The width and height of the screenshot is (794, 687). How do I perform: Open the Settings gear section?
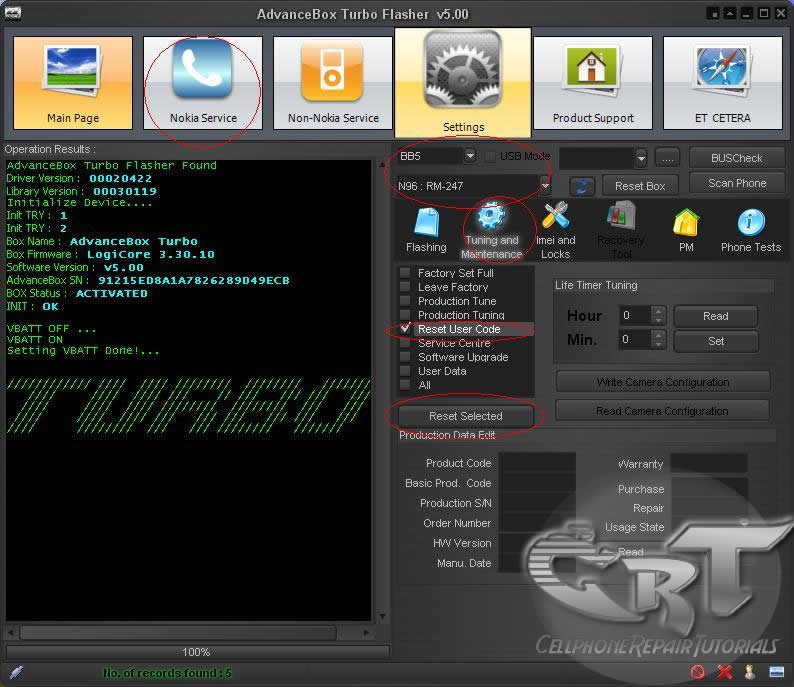click(463, 83)
